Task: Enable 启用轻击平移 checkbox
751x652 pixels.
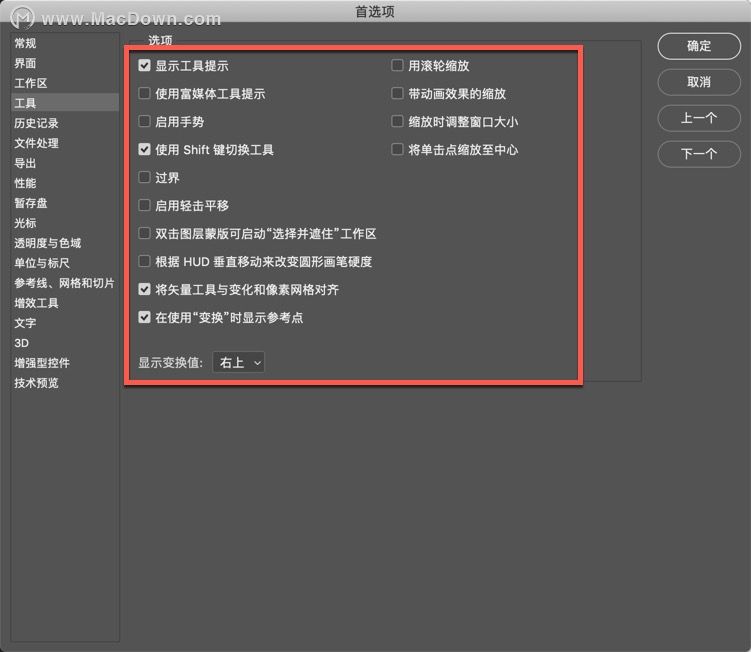Action: pos(144,205)
